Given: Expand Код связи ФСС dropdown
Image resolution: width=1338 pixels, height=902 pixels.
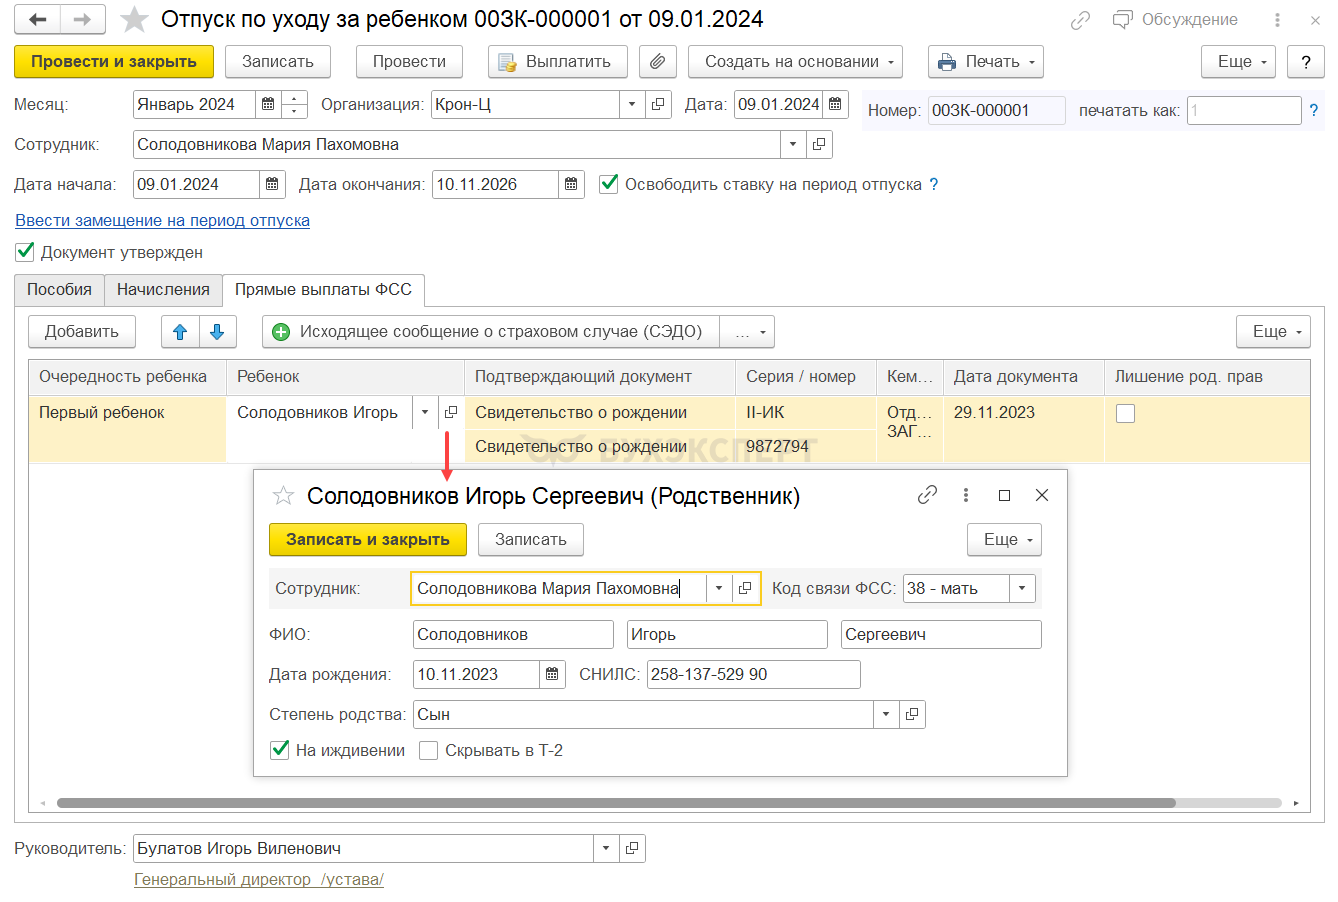Looking at the screenshot, I should [1022, 589].
